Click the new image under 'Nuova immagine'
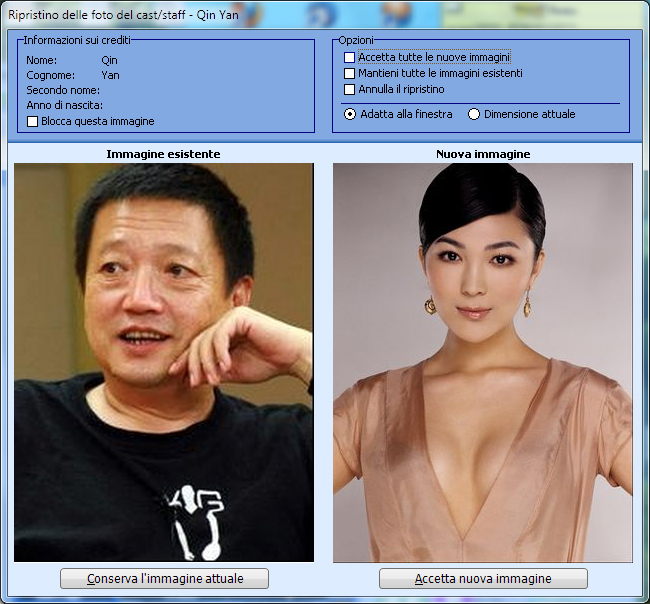Viewport: 650px width, 604px height. [x=483, y=362]
